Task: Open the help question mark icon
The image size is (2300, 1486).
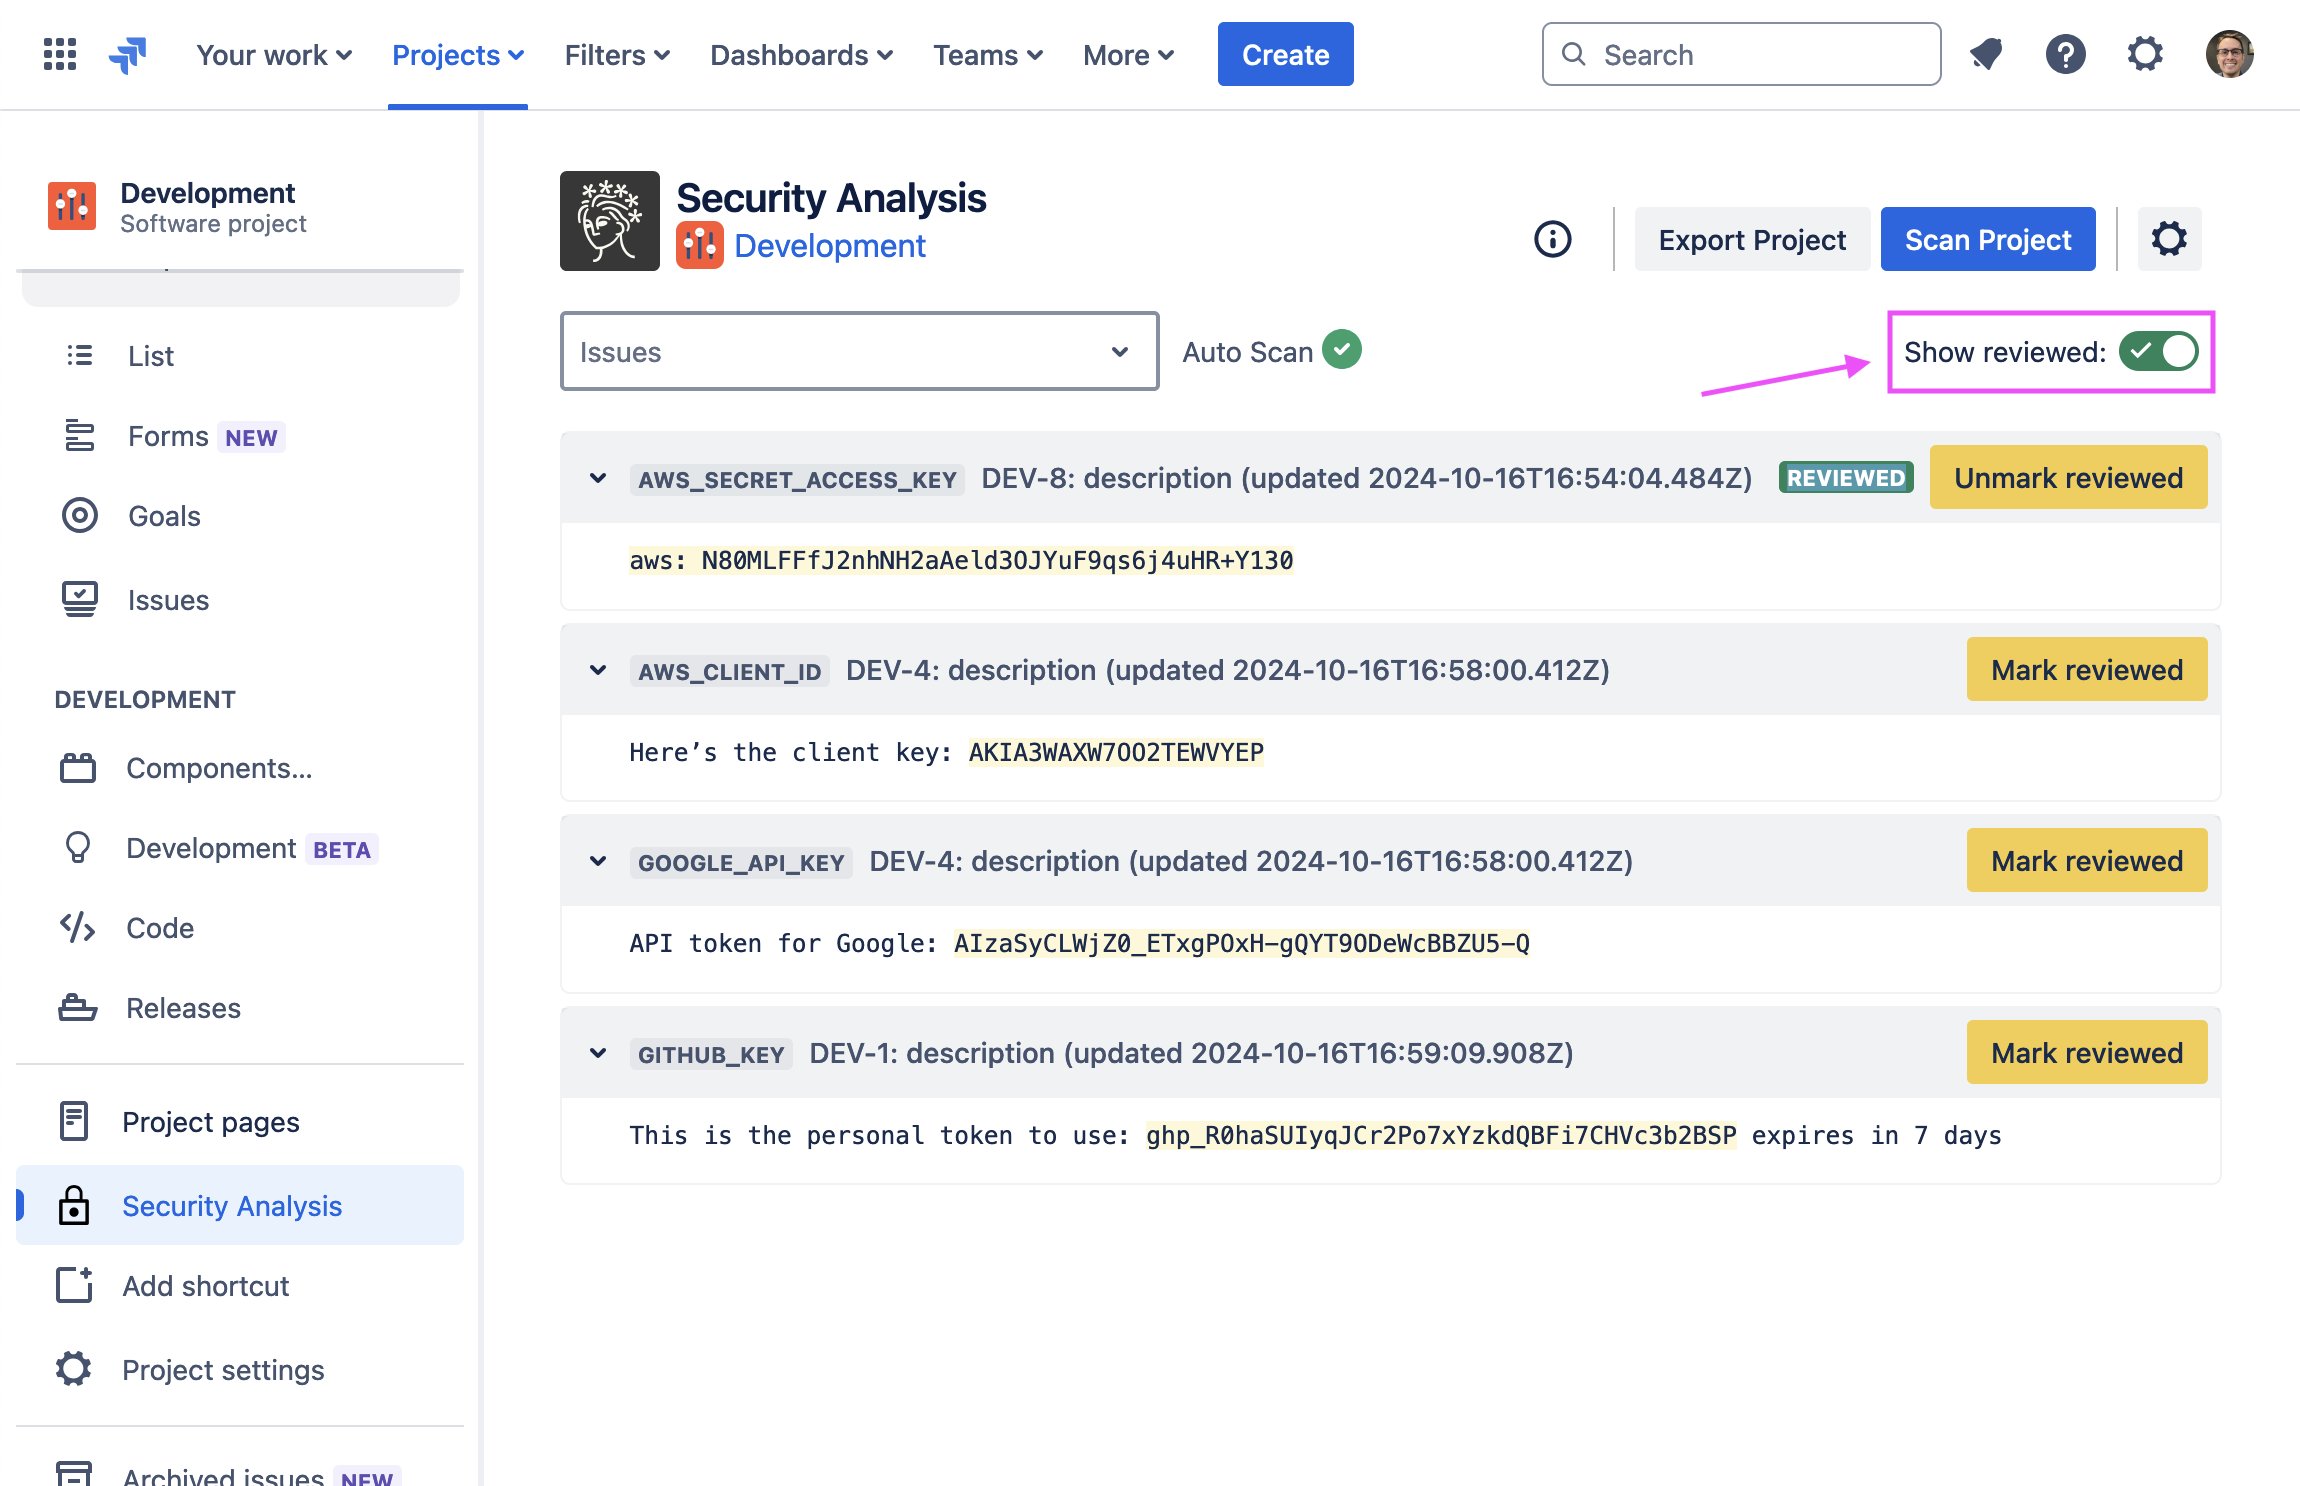Action: [x=2065, y=54]
